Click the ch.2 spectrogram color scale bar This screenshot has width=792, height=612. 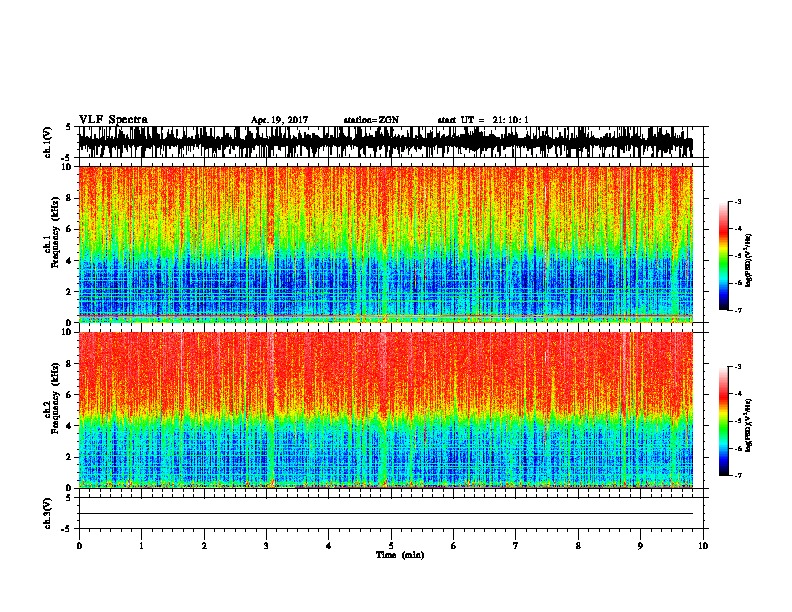tap(724, 421)
